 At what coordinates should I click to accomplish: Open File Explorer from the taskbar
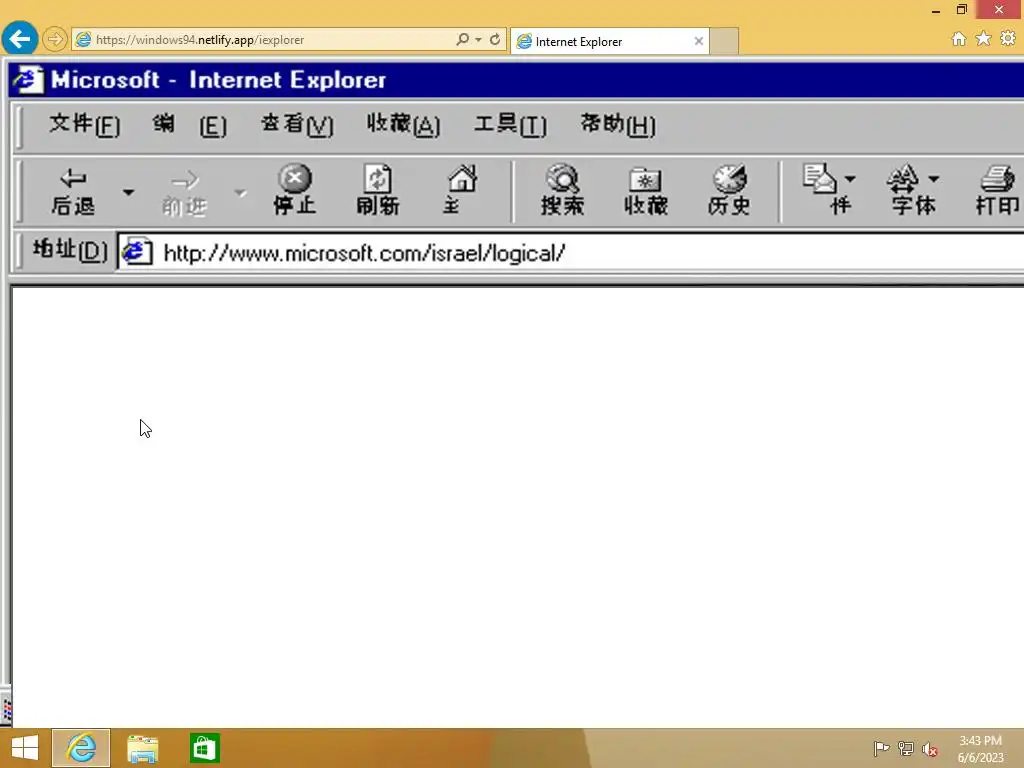(142, 748)
